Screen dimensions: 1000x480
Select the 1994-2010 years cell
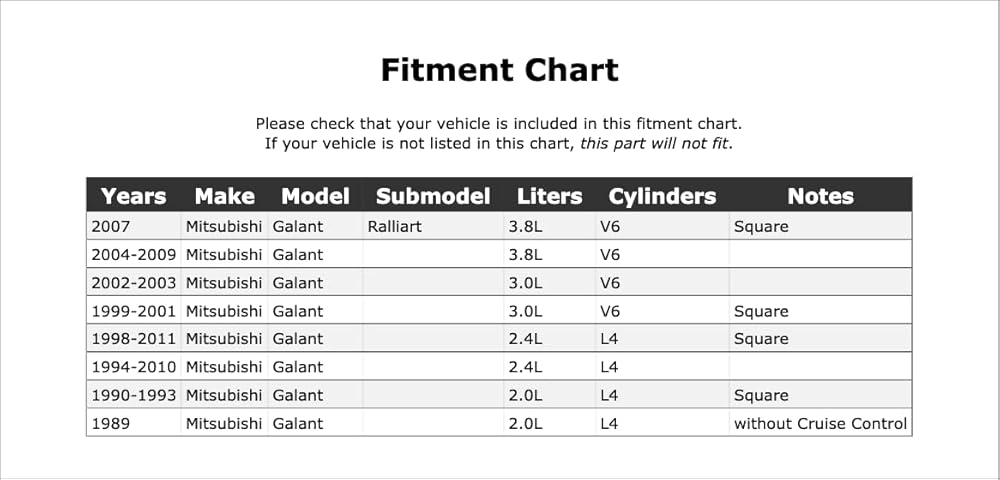click(x=133, y=367)
